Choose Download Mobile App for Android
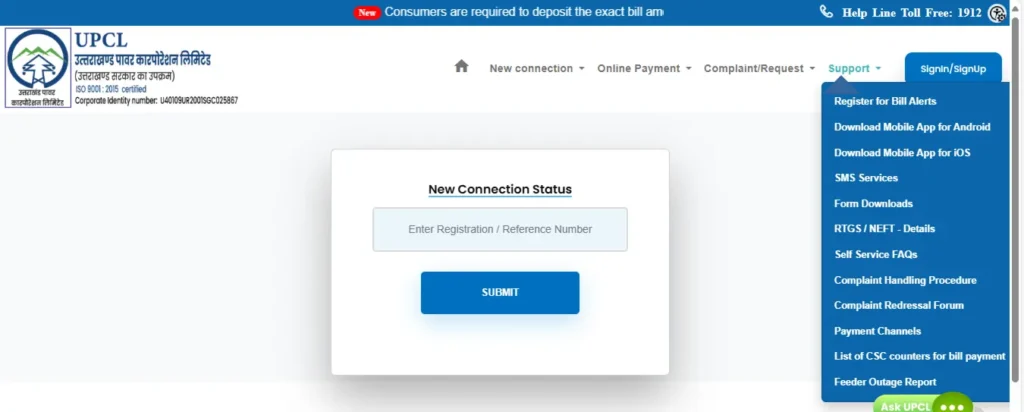The height and width of the screenshot is (412, 1024). pyautogui.click(x=912, y=127)
